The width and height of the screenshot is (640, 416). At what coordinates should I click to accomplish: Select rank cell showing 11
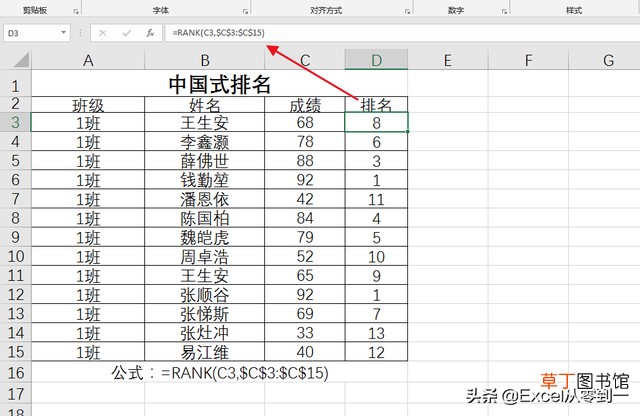coord(376,199)
